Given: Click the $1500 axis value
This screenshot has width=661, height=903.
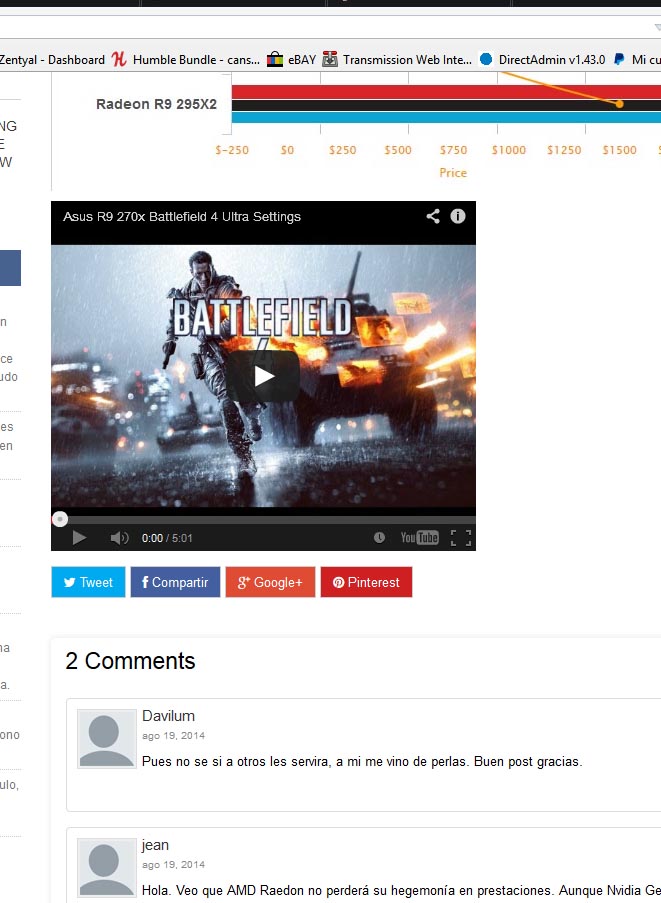Looking at the screenshot, I should pyautogui.click(x=620, y=150).
